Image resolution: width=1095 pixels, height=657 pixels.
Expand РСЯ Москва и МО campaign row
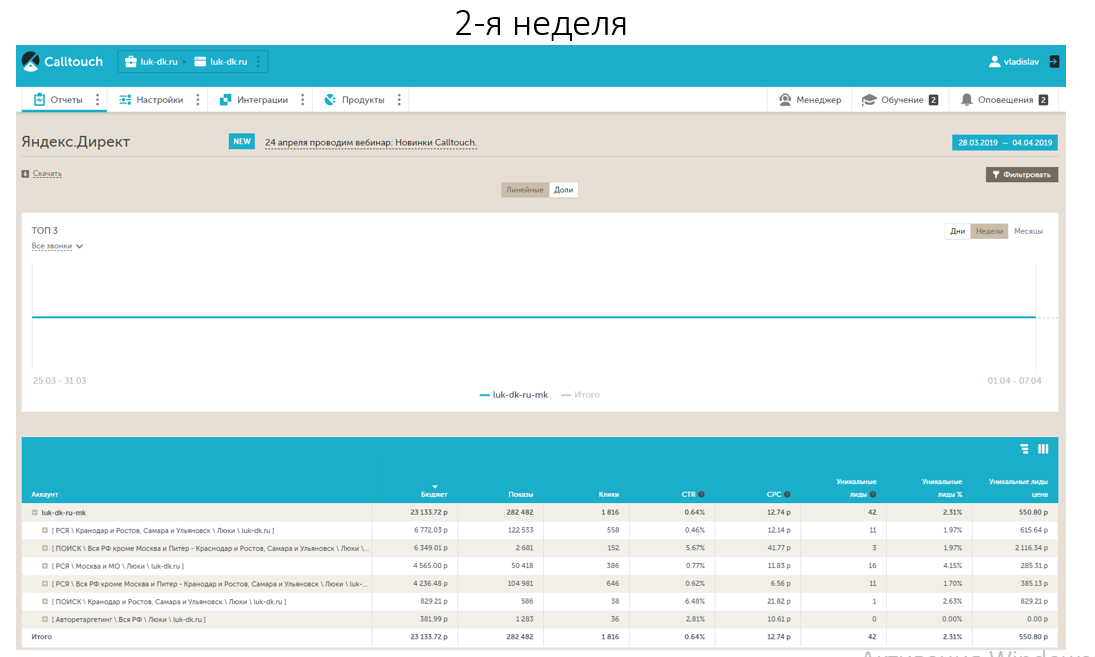45,566
